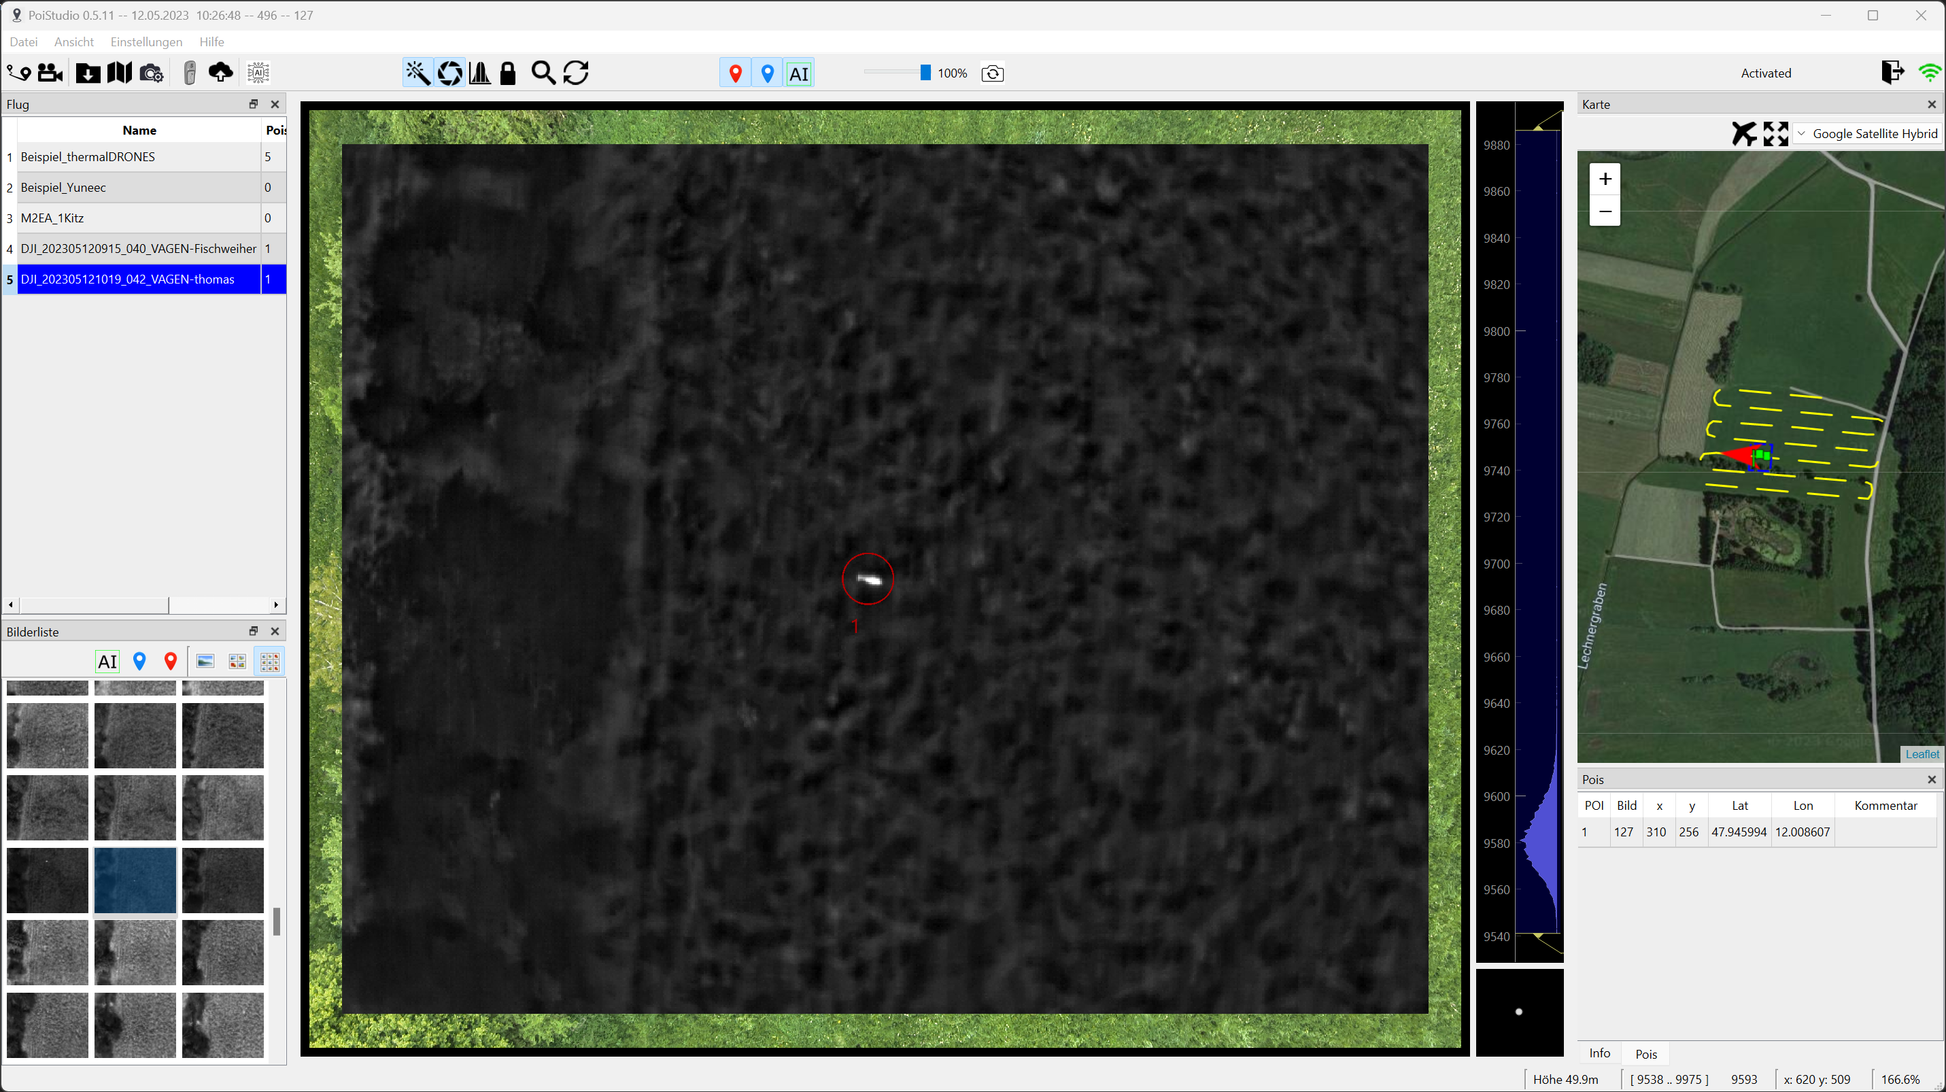Zoom in on the map with plus button
The image size is (1946, 1092).
coord(1605,179)
